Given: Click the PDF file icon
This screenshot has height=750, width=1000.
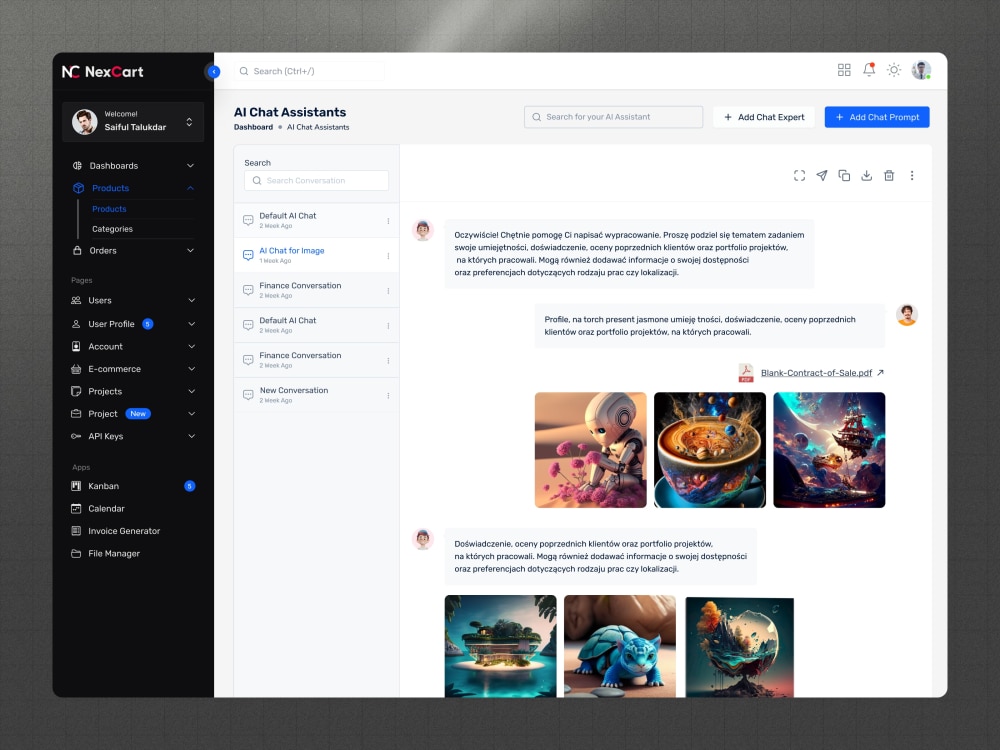Looking at the screenshot, I should click(746, 372).
